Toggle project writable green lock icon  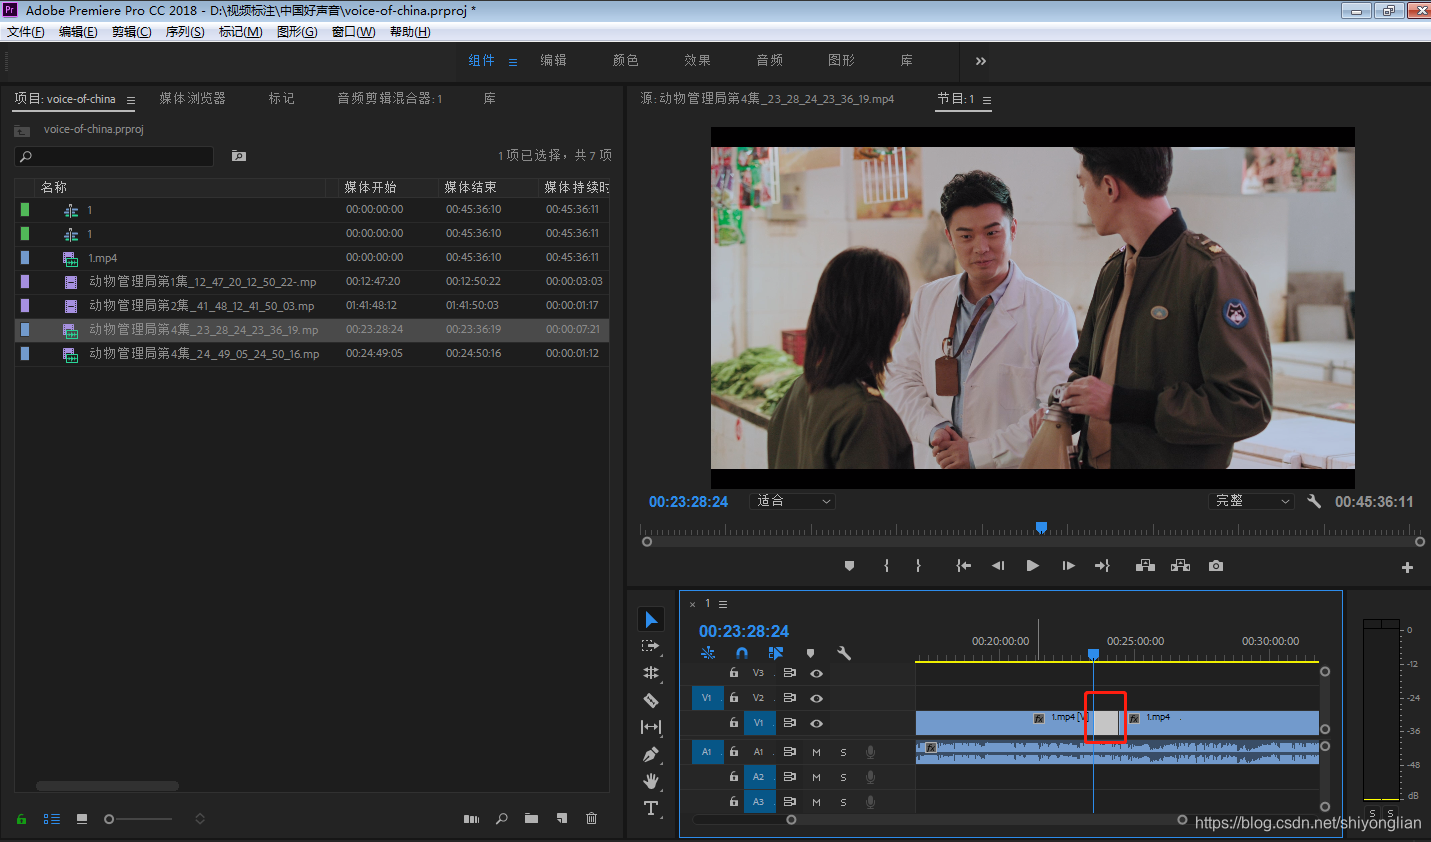[x=22, y=818]
